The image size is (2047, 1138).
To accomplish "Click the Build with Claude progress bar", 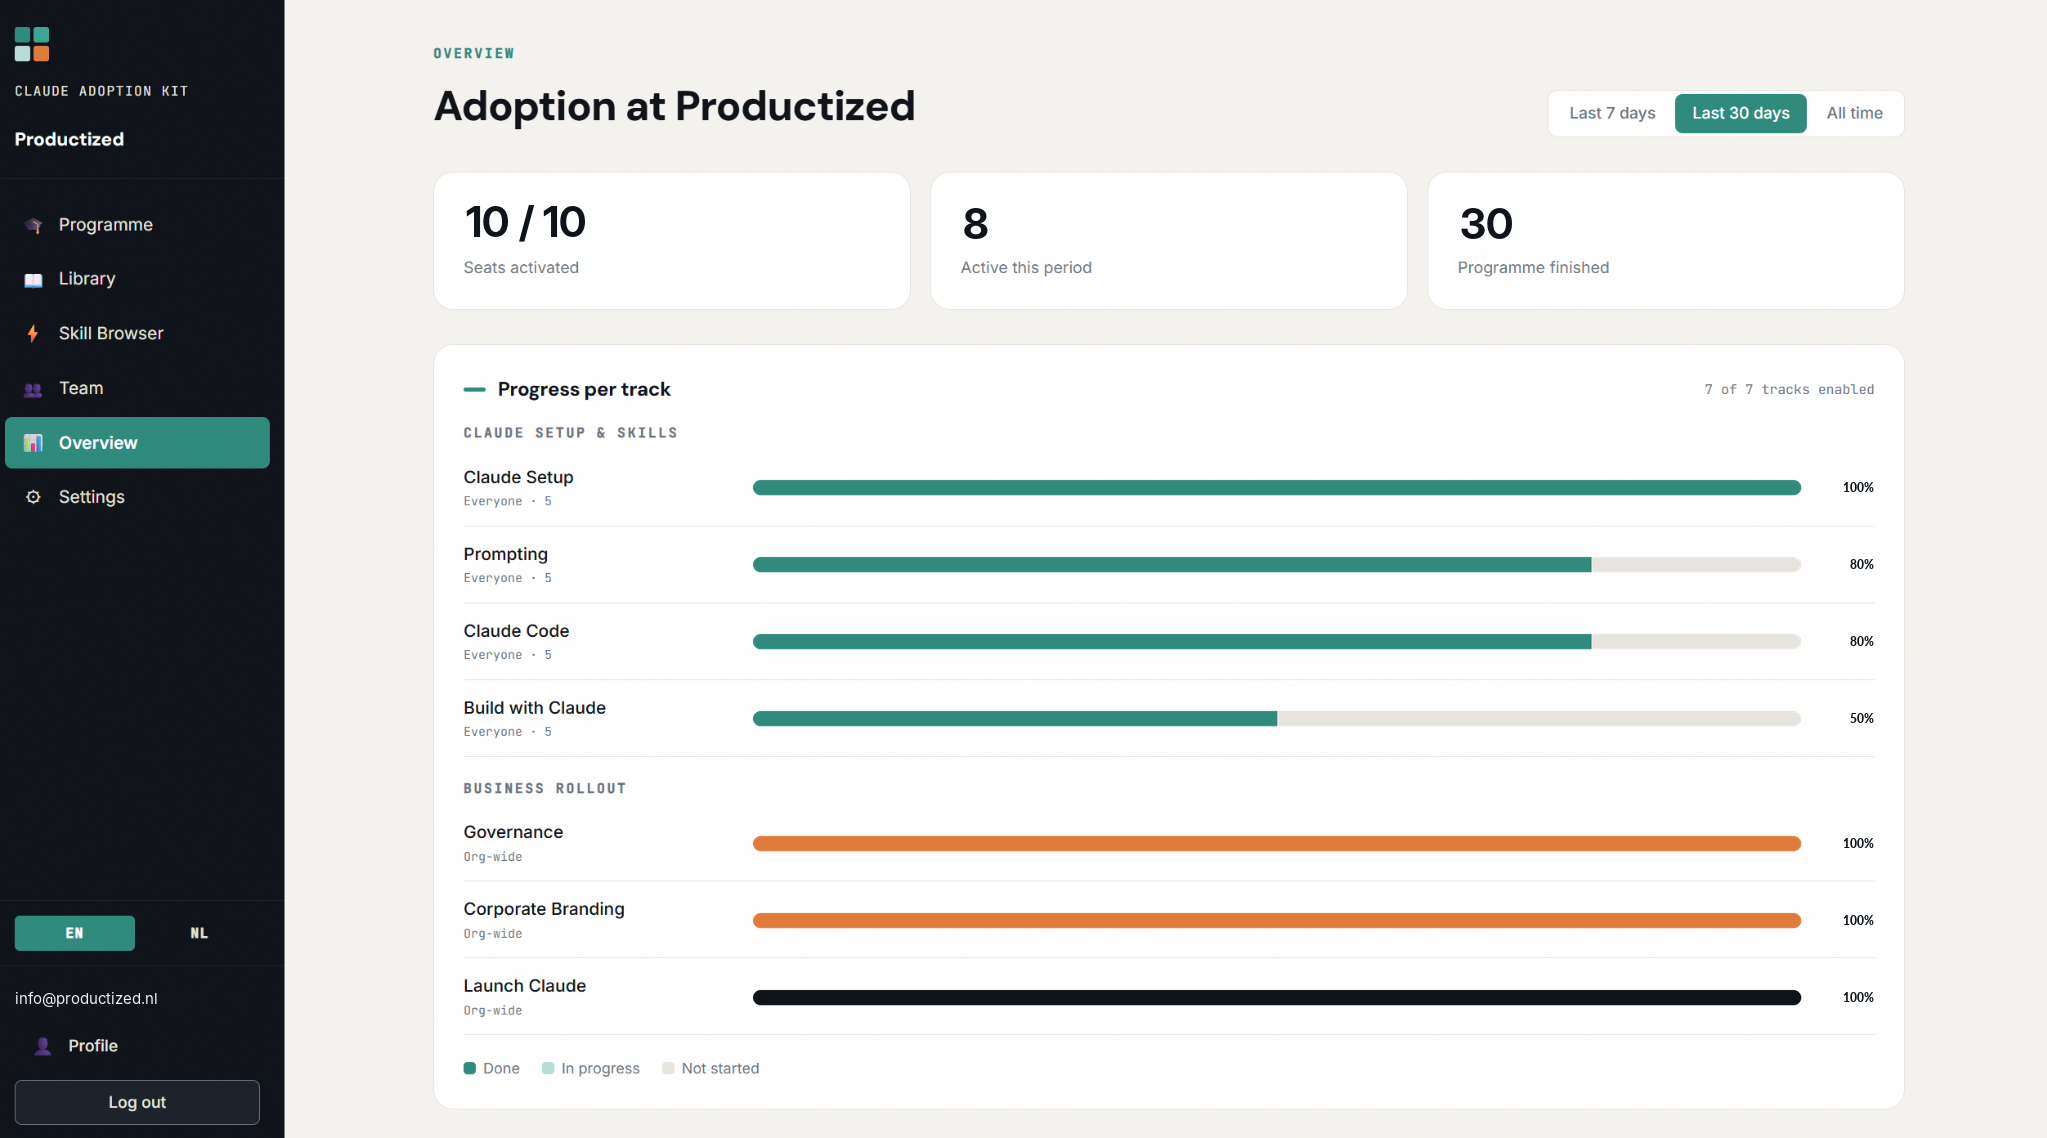I will coord(1277,719).
